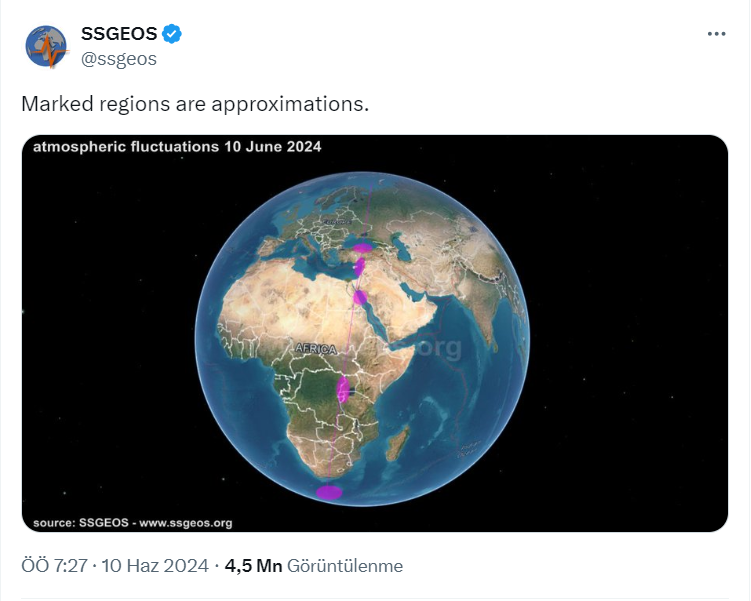Click the 'atmospheric fluctuations 10 June 2024' title
The width and height of the screenshot is (751, 601).
pyautogui.click(x=177, y=147)
